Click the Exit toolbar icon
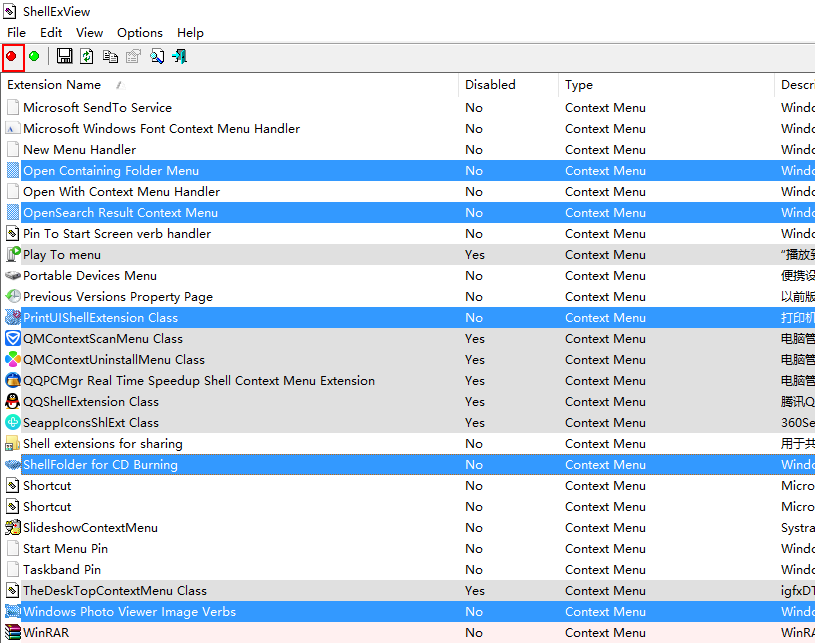Image resolution: width=815 pixels, height=643 pixels. coord(180,56)
